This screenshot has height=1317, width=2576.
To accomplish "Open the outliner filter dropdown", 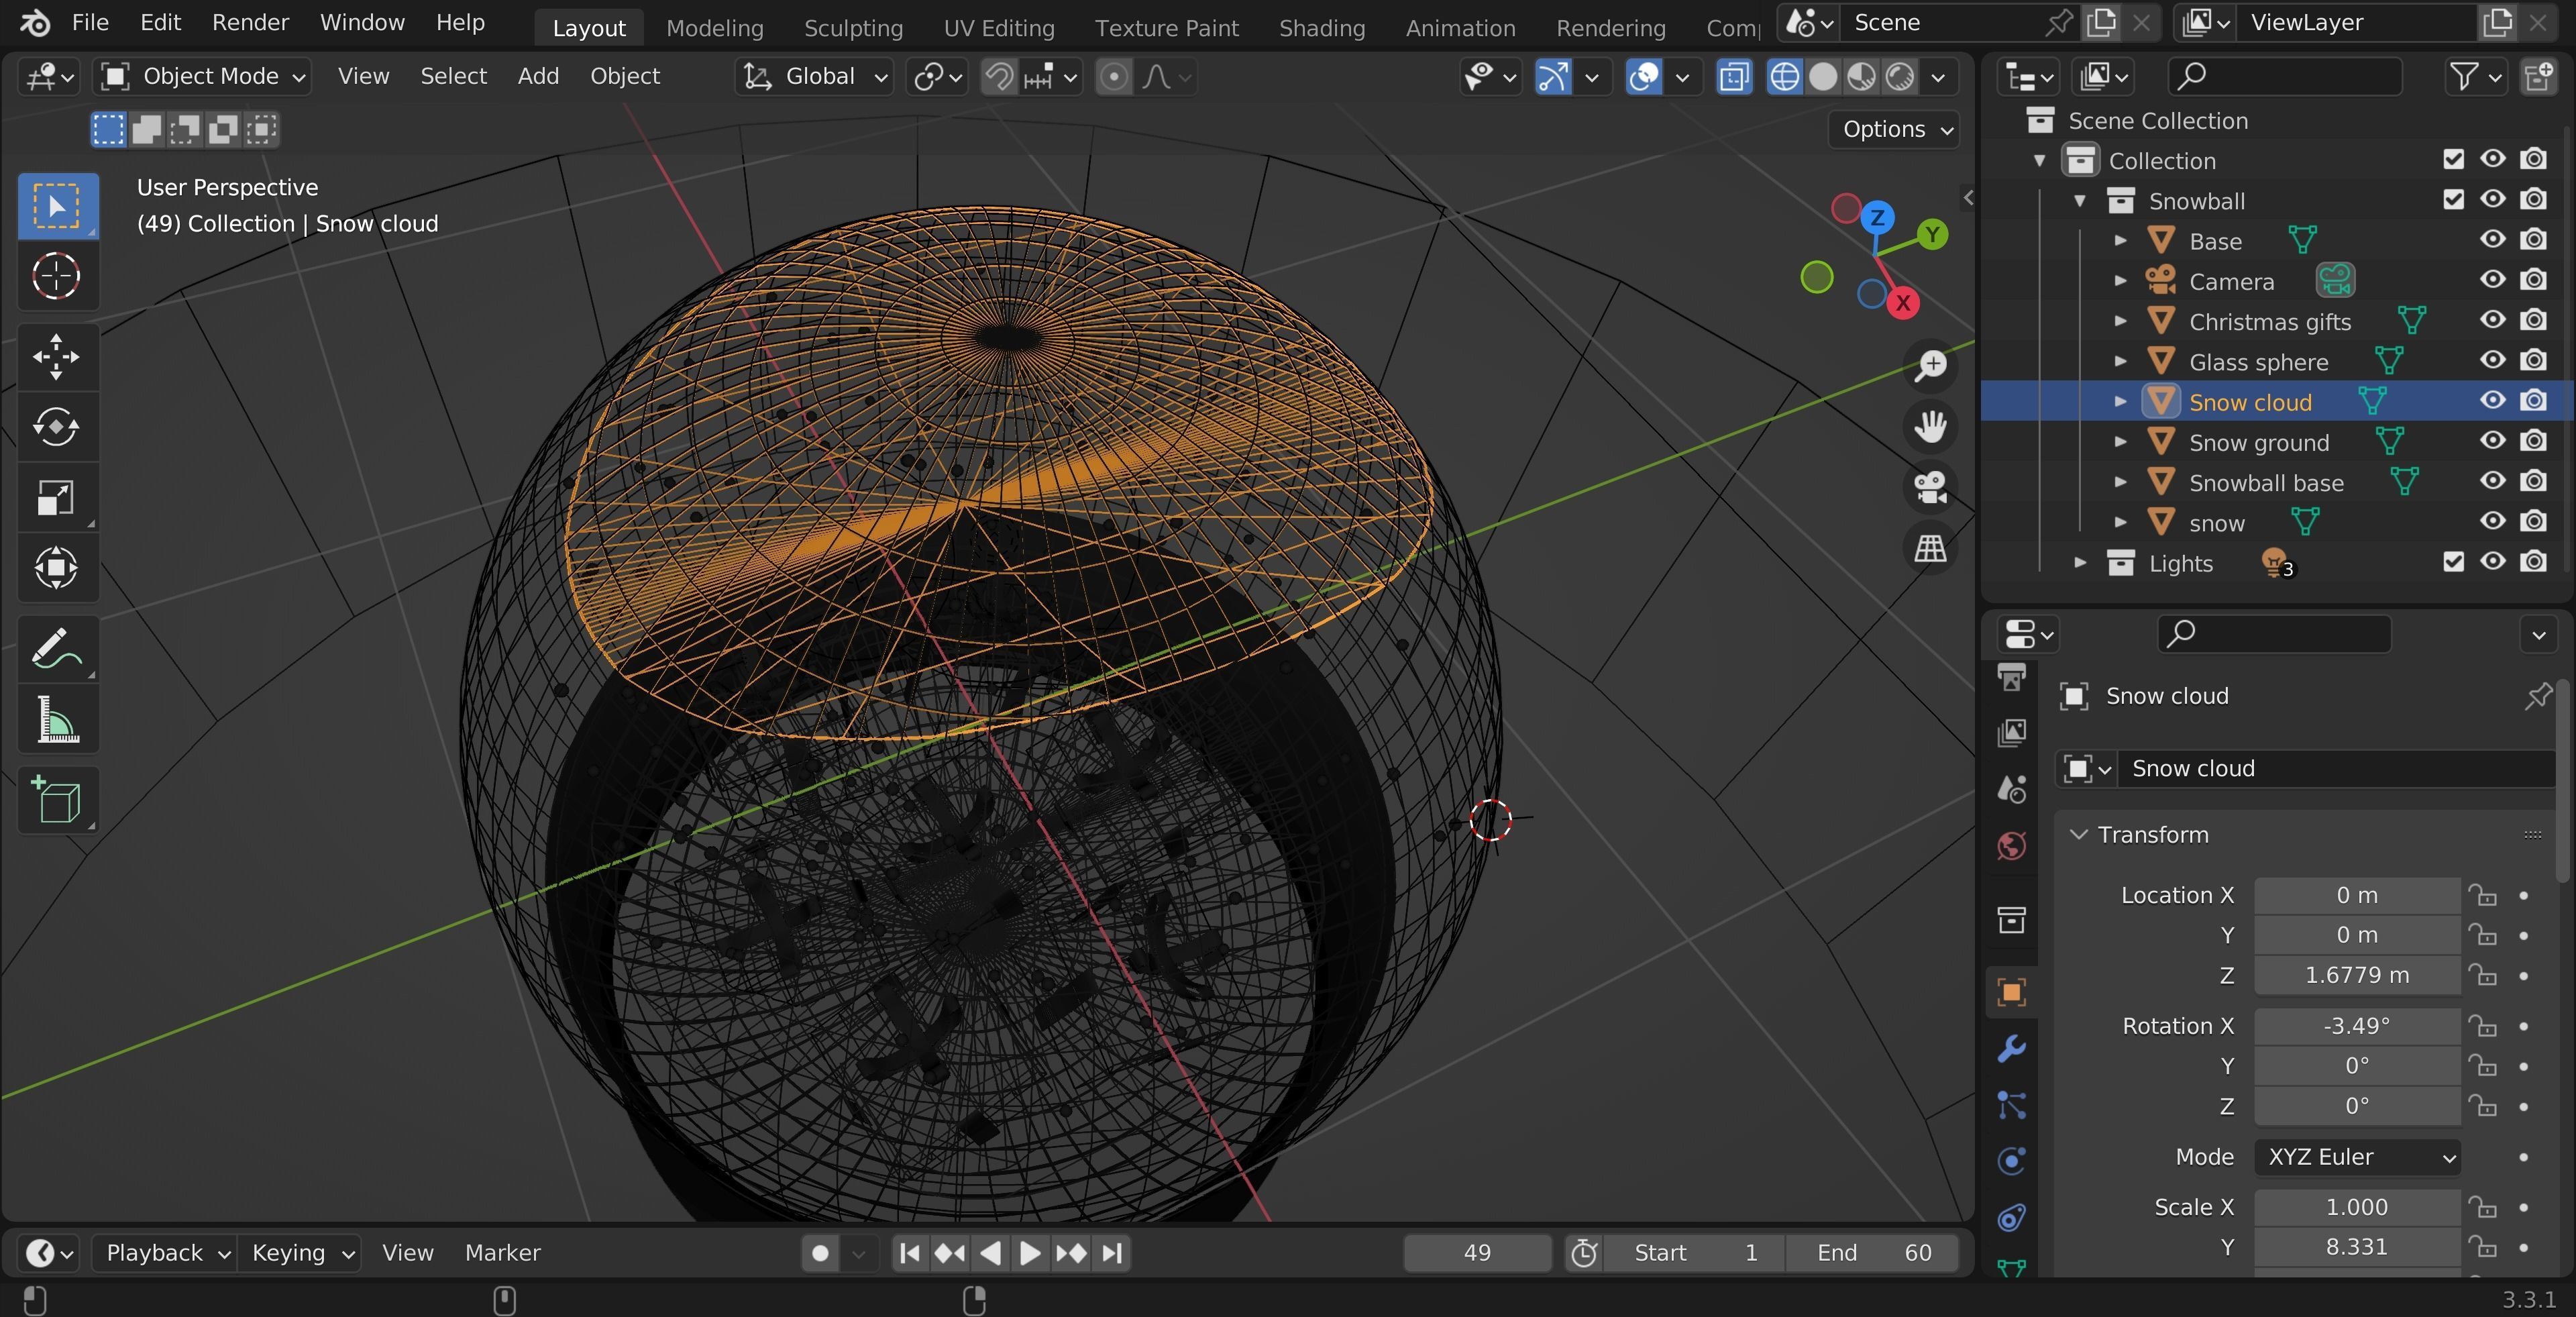I will [2477, 76].
